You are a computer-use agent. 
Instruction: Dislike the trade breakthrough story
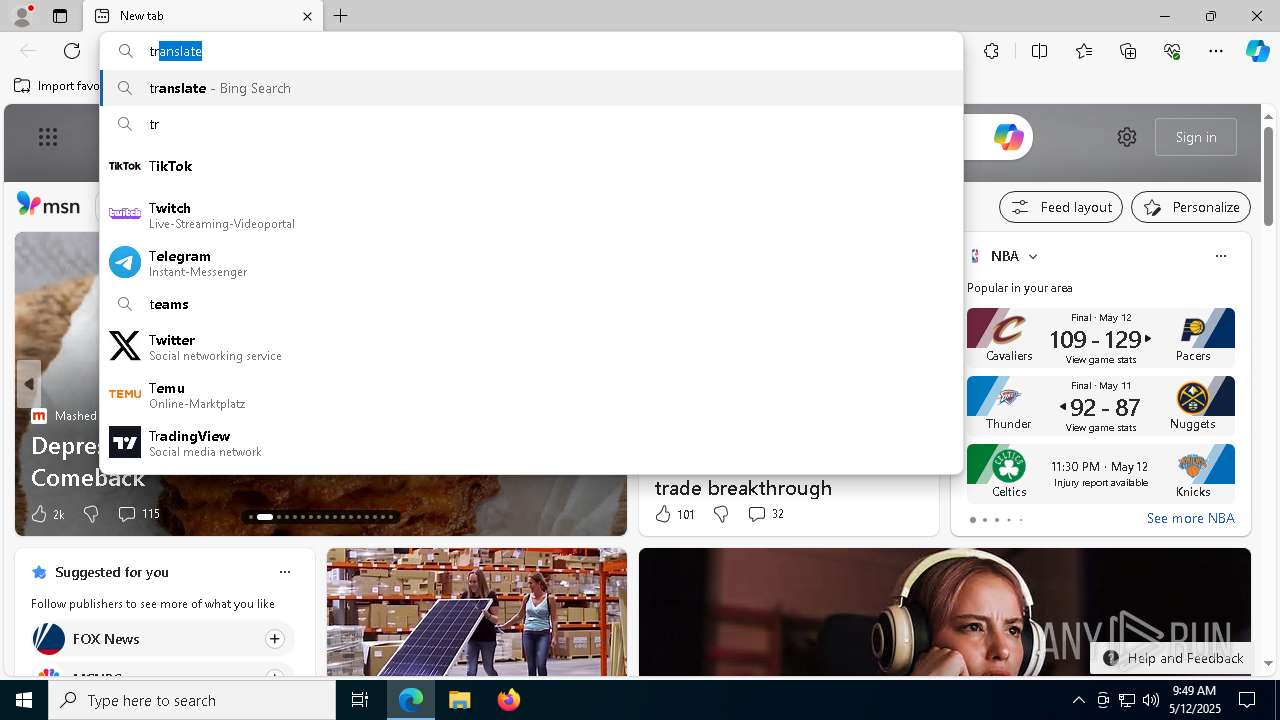click(721, 514)
